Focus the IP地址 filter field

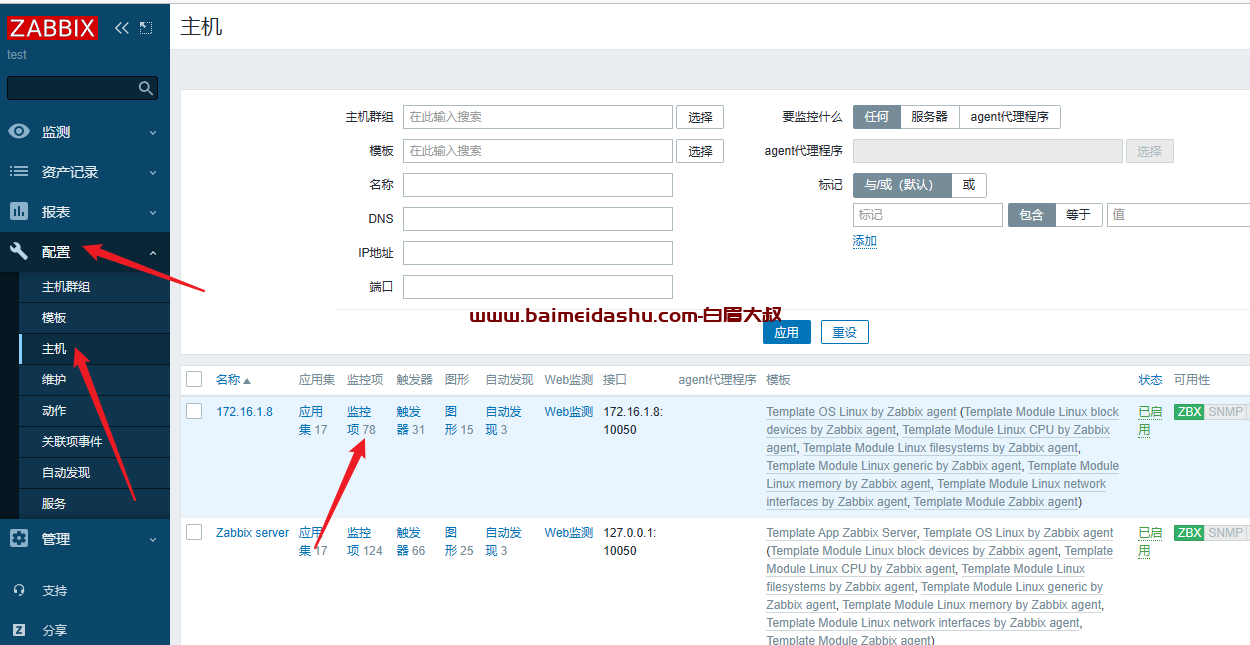point(538,253)
